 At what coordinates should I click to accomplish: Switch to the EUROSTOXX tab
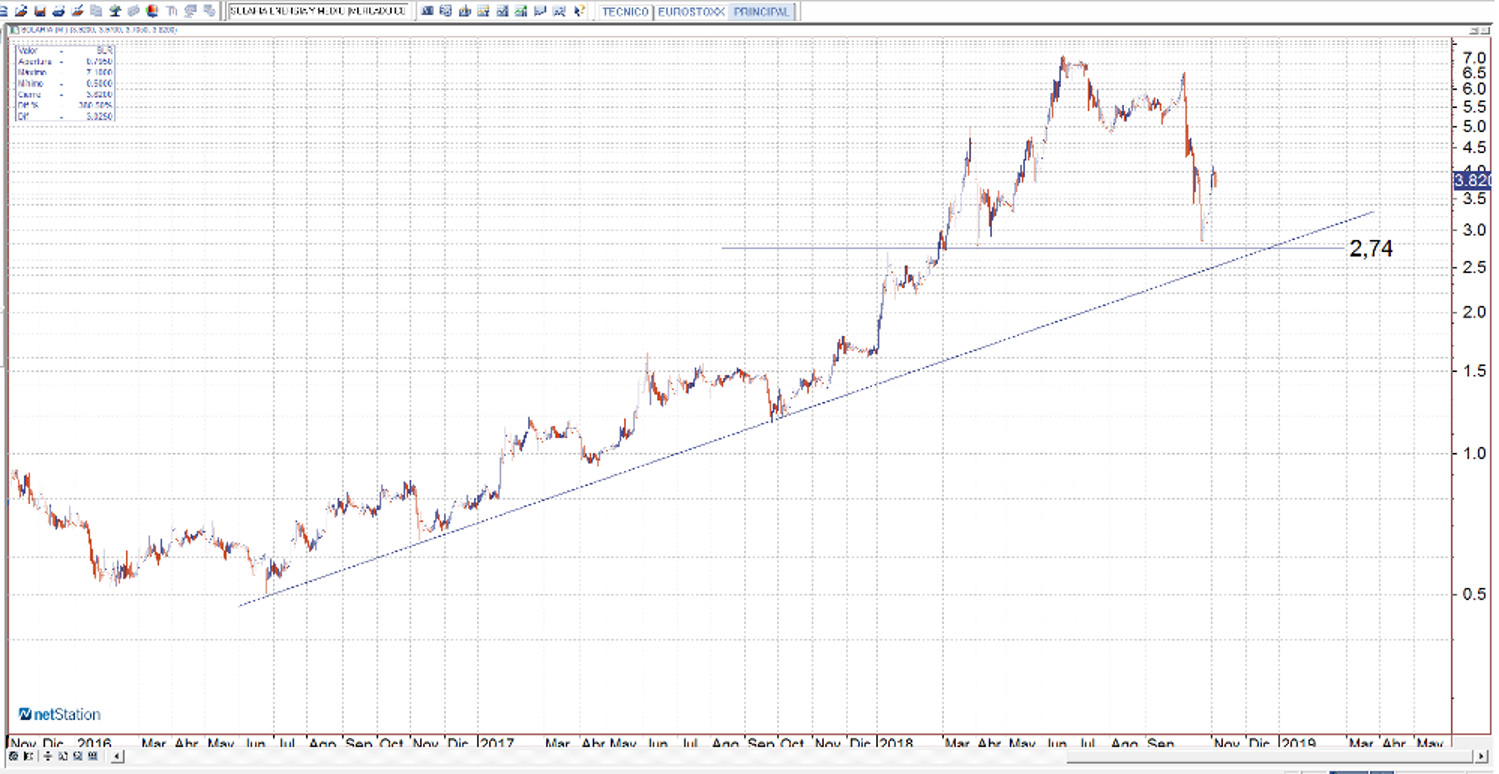[x=691, y=12]
